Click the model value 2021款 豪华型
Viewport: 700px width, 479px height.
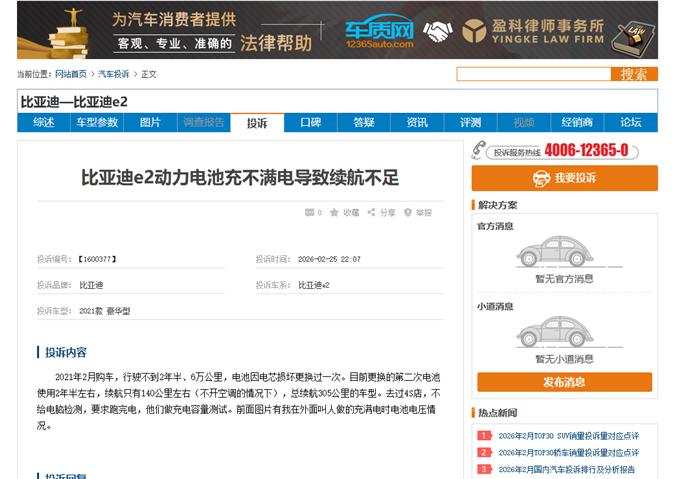click(x=104, y=311)
